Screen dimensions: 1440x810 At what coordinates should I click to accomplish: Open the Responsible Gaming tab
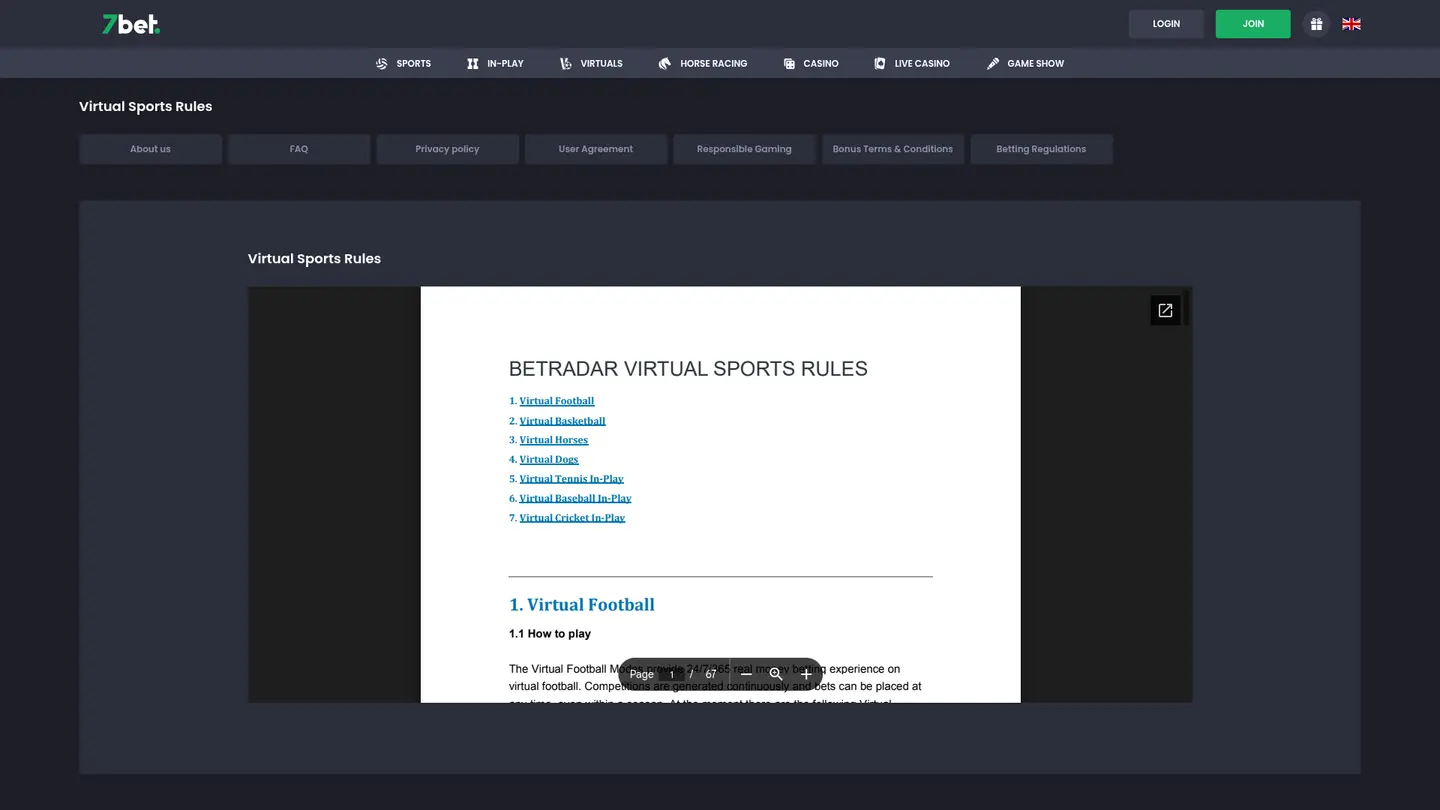(x=744, y=149)
